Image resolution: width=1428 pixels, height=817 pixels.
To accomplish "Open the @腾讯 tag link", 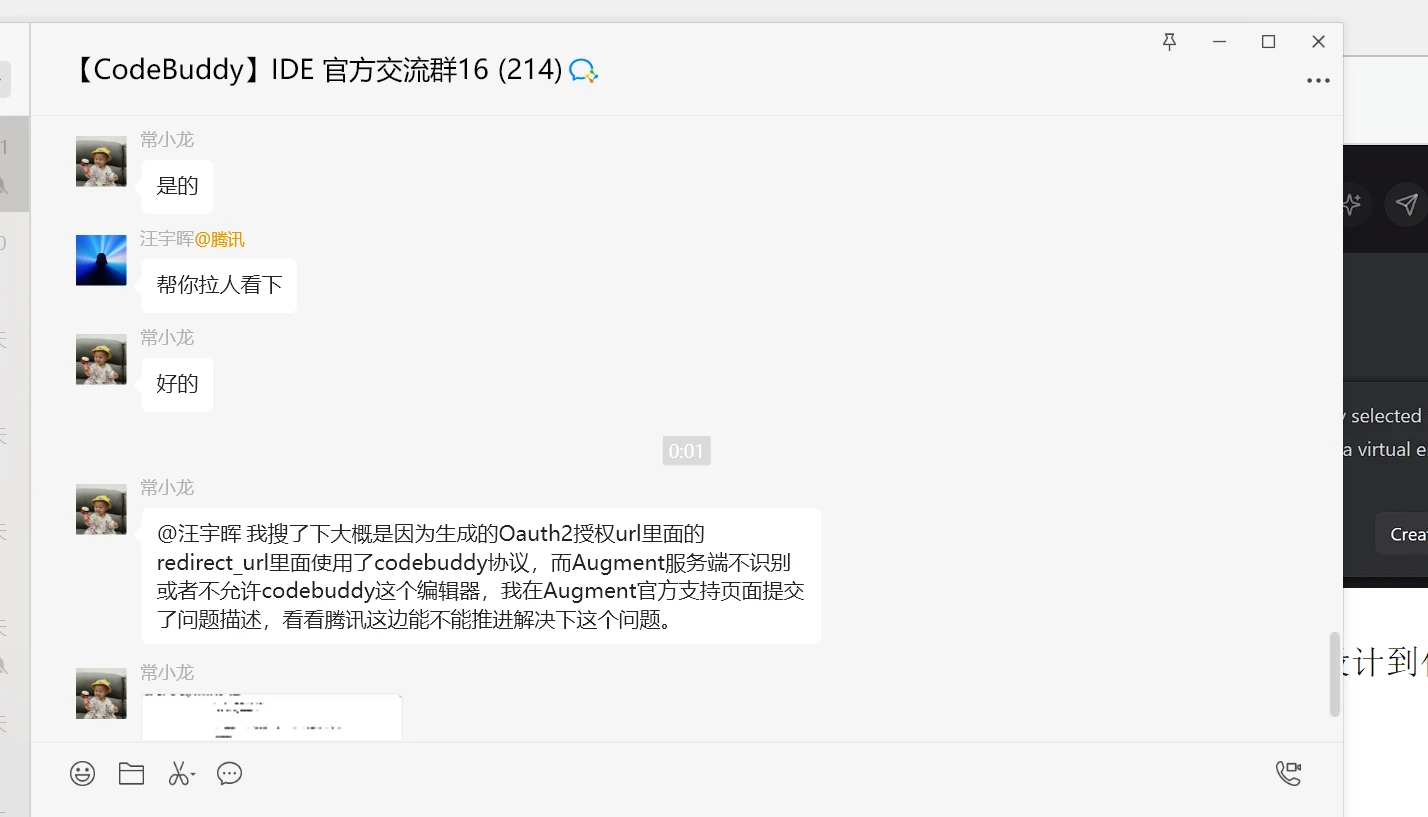I will (219, 239).
